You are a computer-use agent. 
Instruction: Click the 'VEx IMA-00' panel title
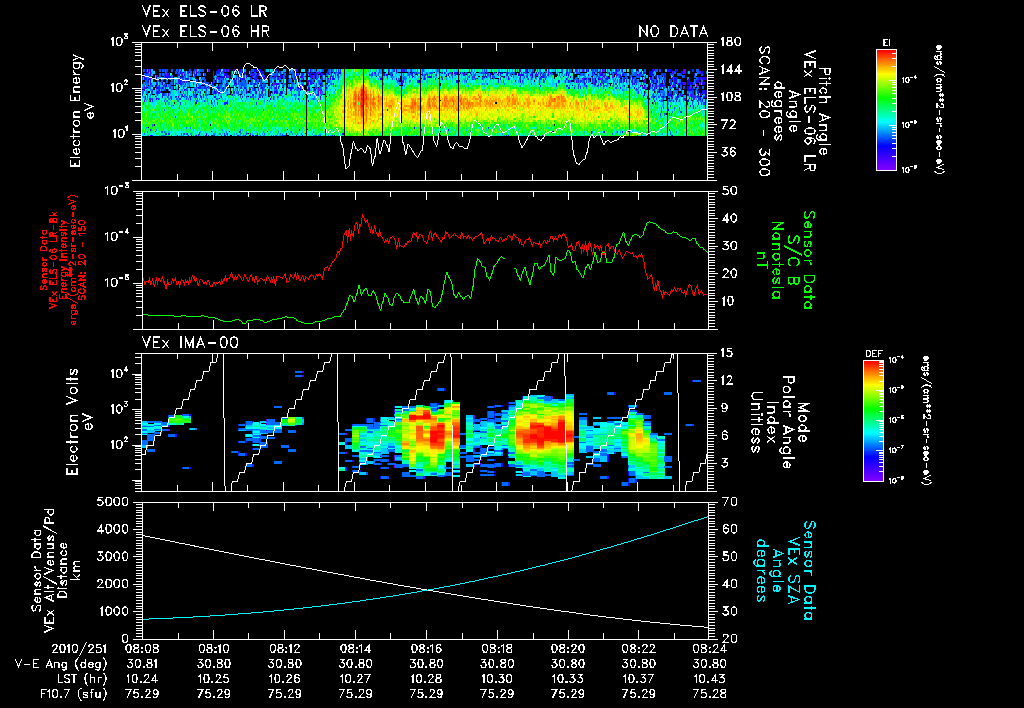click(190, 342)
